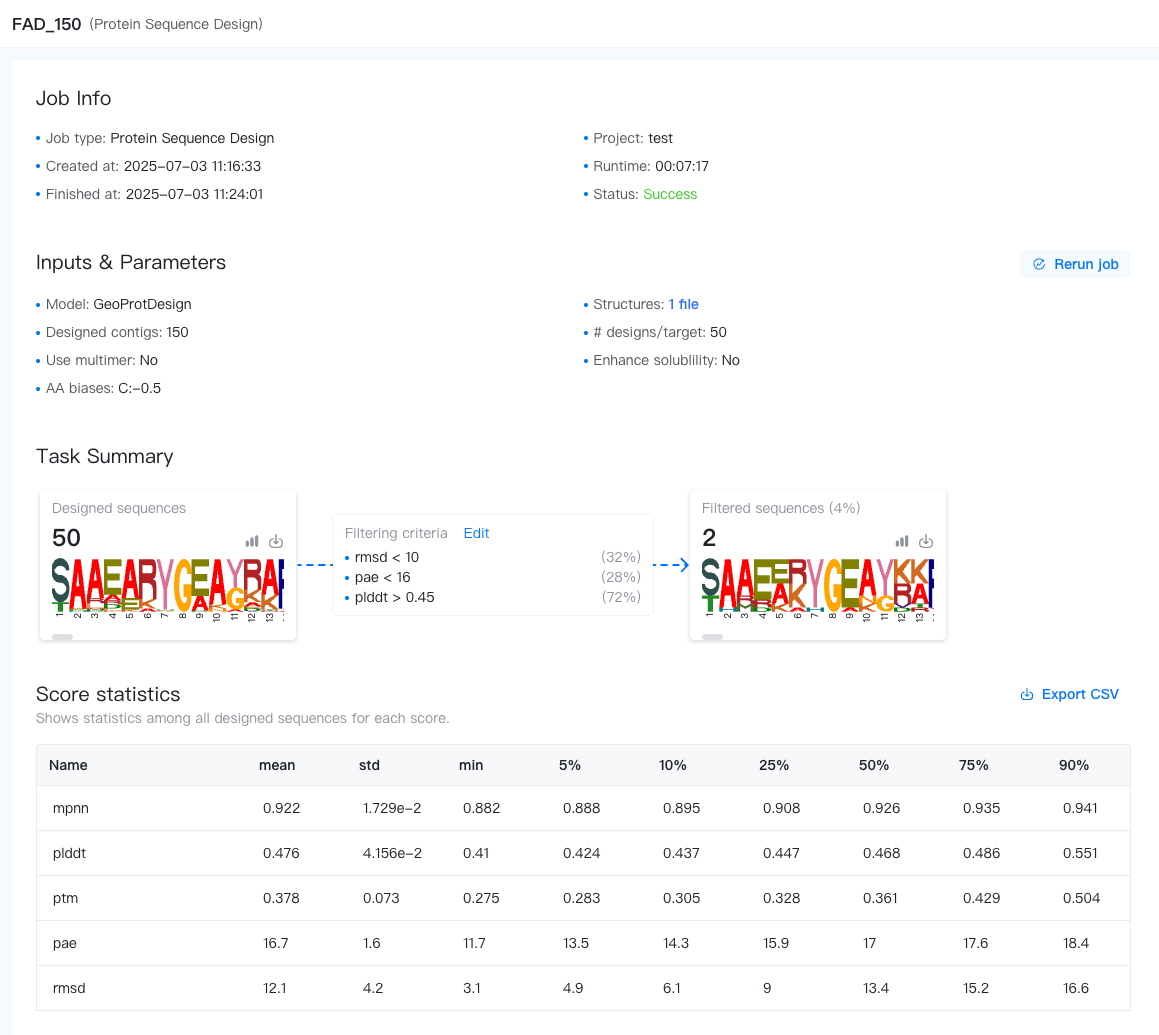The image size is (1159, 1035).
Task: Select the rmsd row name in table
Action: tap(69, 988)
